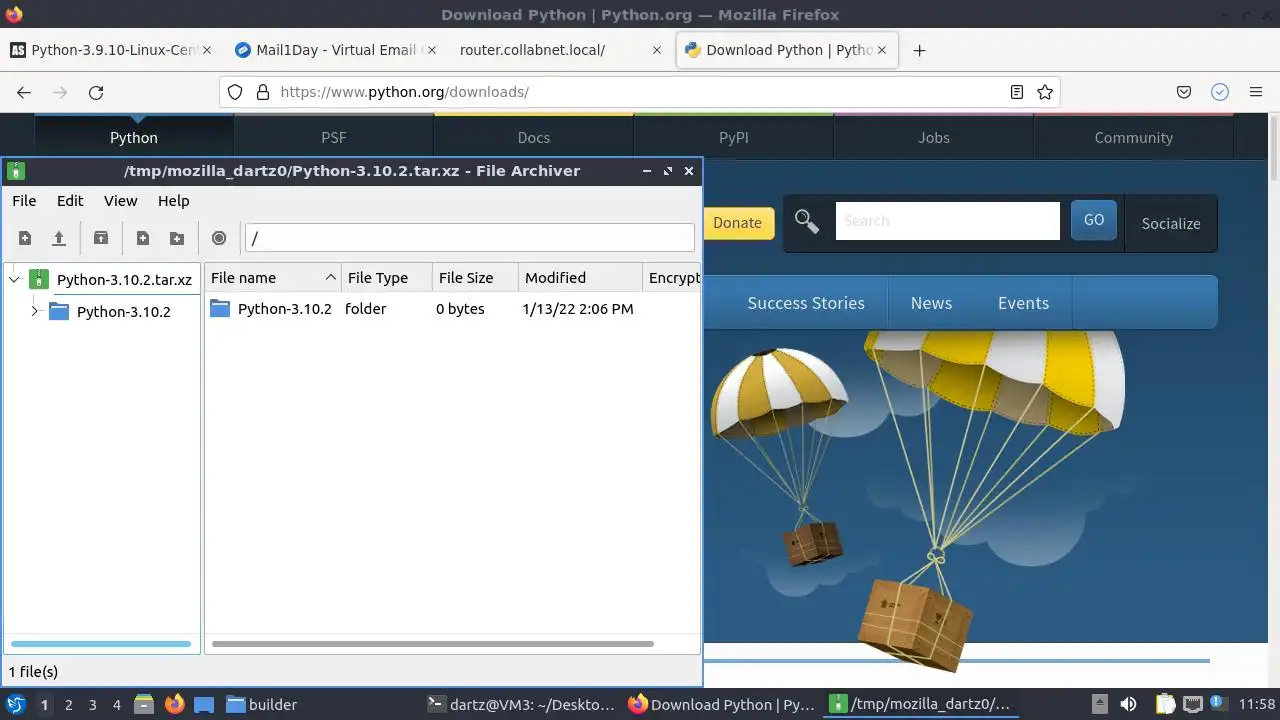Click the network tray icon
Image resolution: width=1280 pixels, height=720 pixels.
pyautogui.click(x=1192, y=704)
